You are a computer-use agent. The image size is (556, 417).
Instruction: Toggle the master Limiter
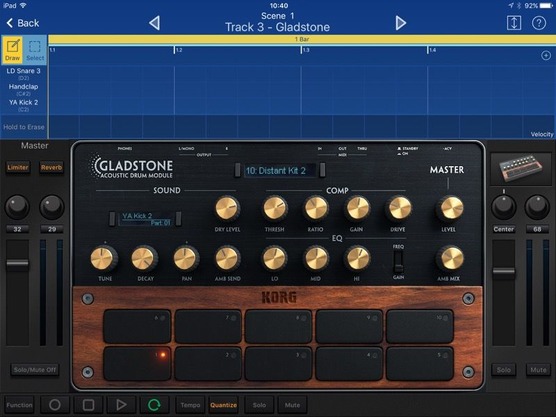[18, 167]
